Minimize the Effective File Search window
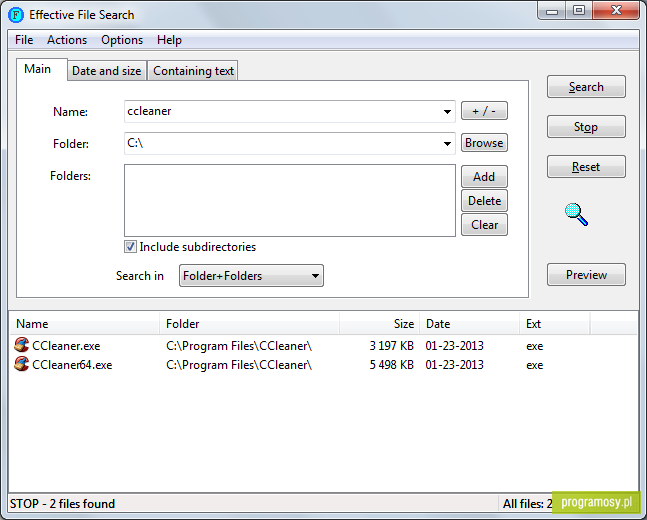Screen dimensions: 647x520 pos(552,11)
